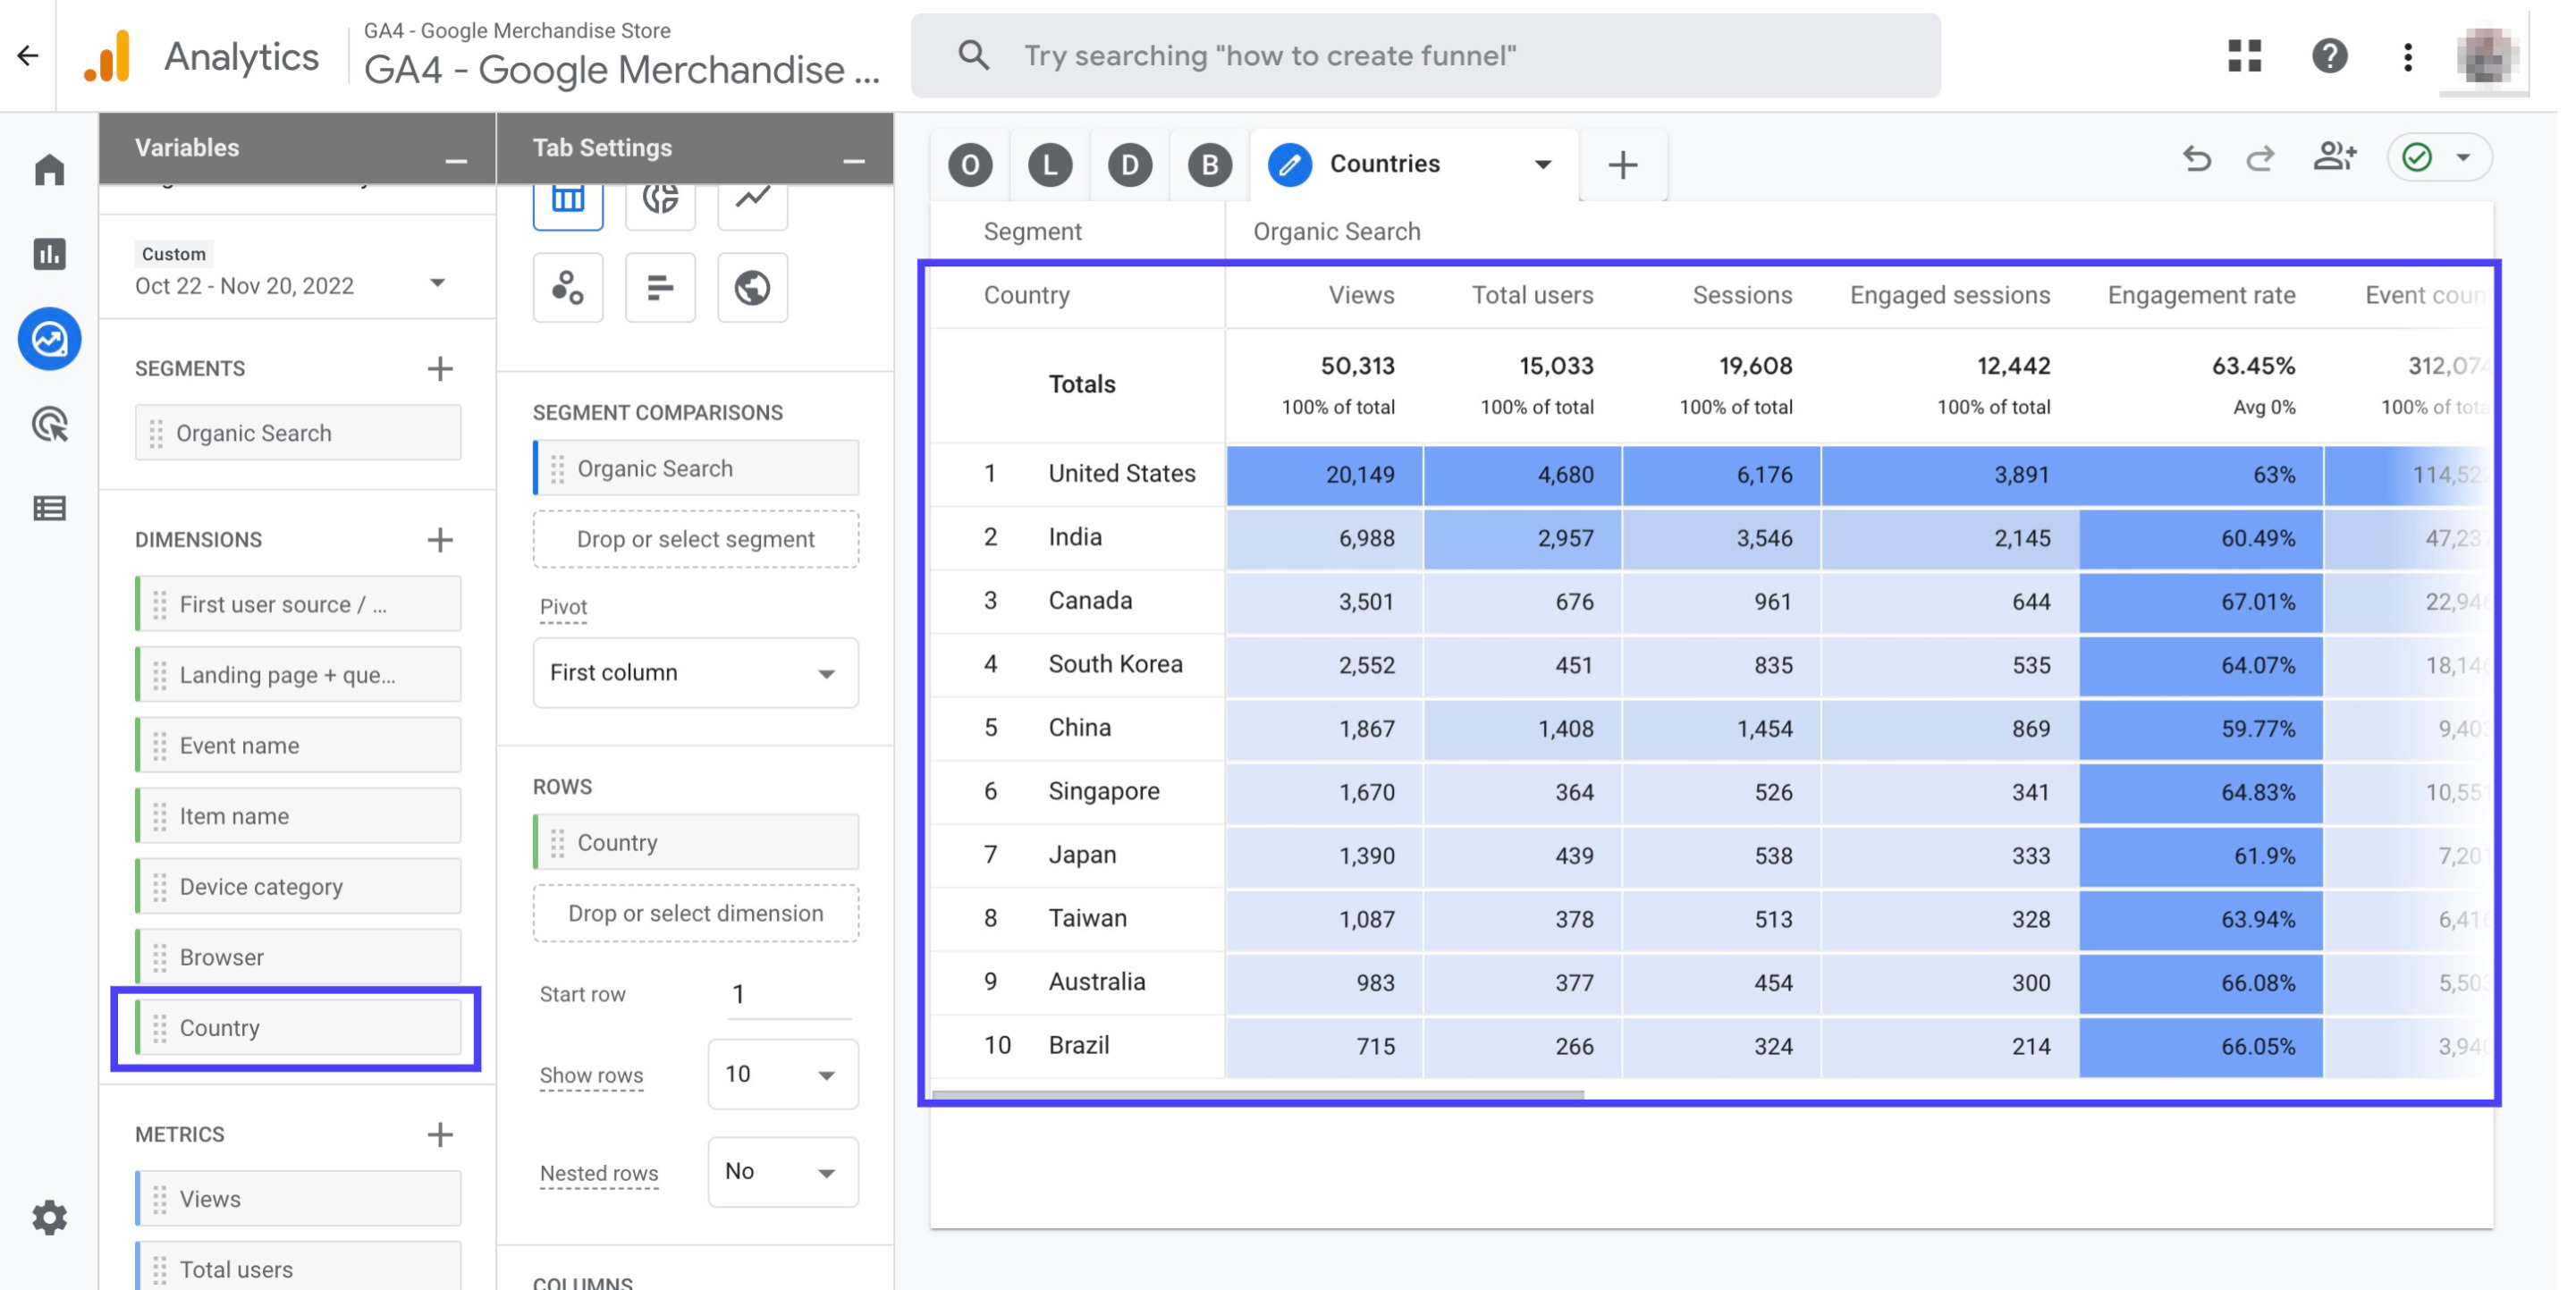Select Organic Search segment in Variables
This screenshot has height=1290, width=2576.
point(298,432)
